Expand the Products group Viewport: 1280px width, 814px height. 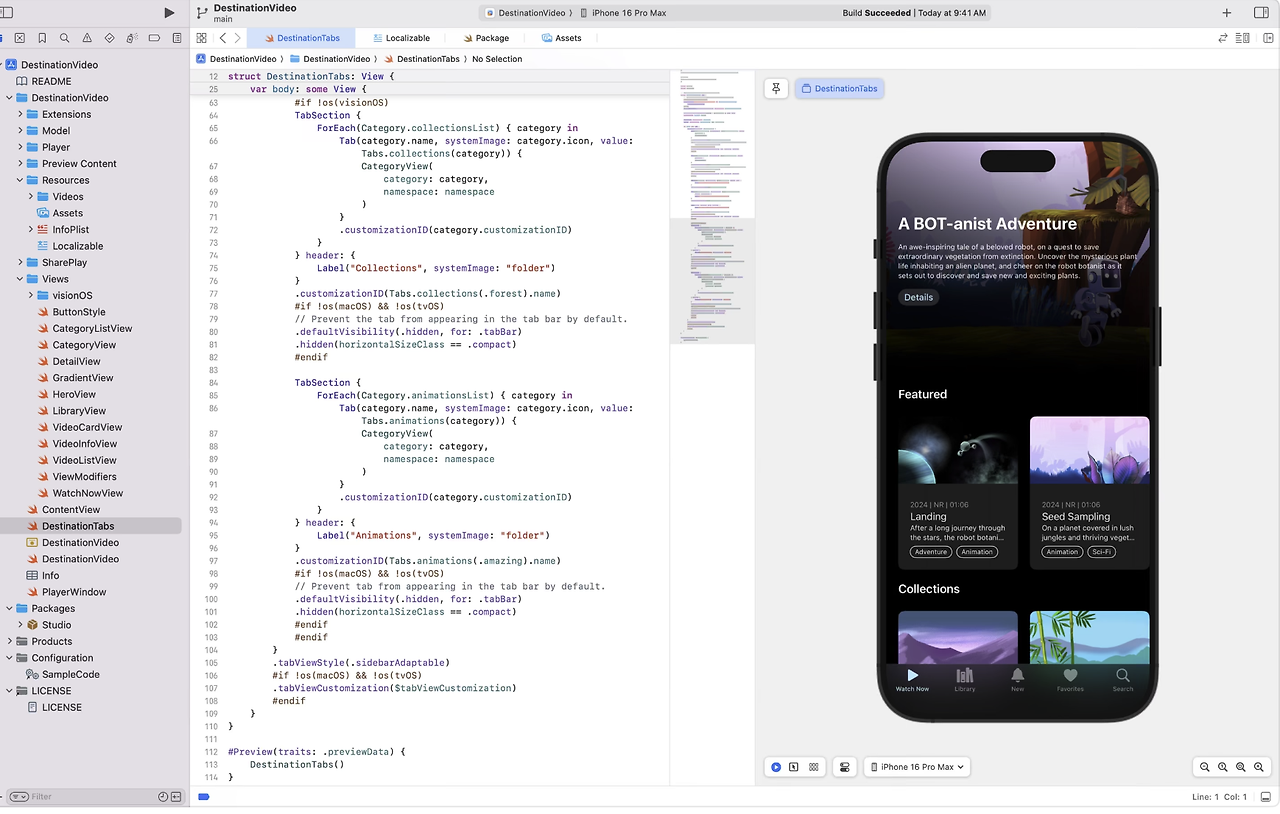click(x=9, y=641)
